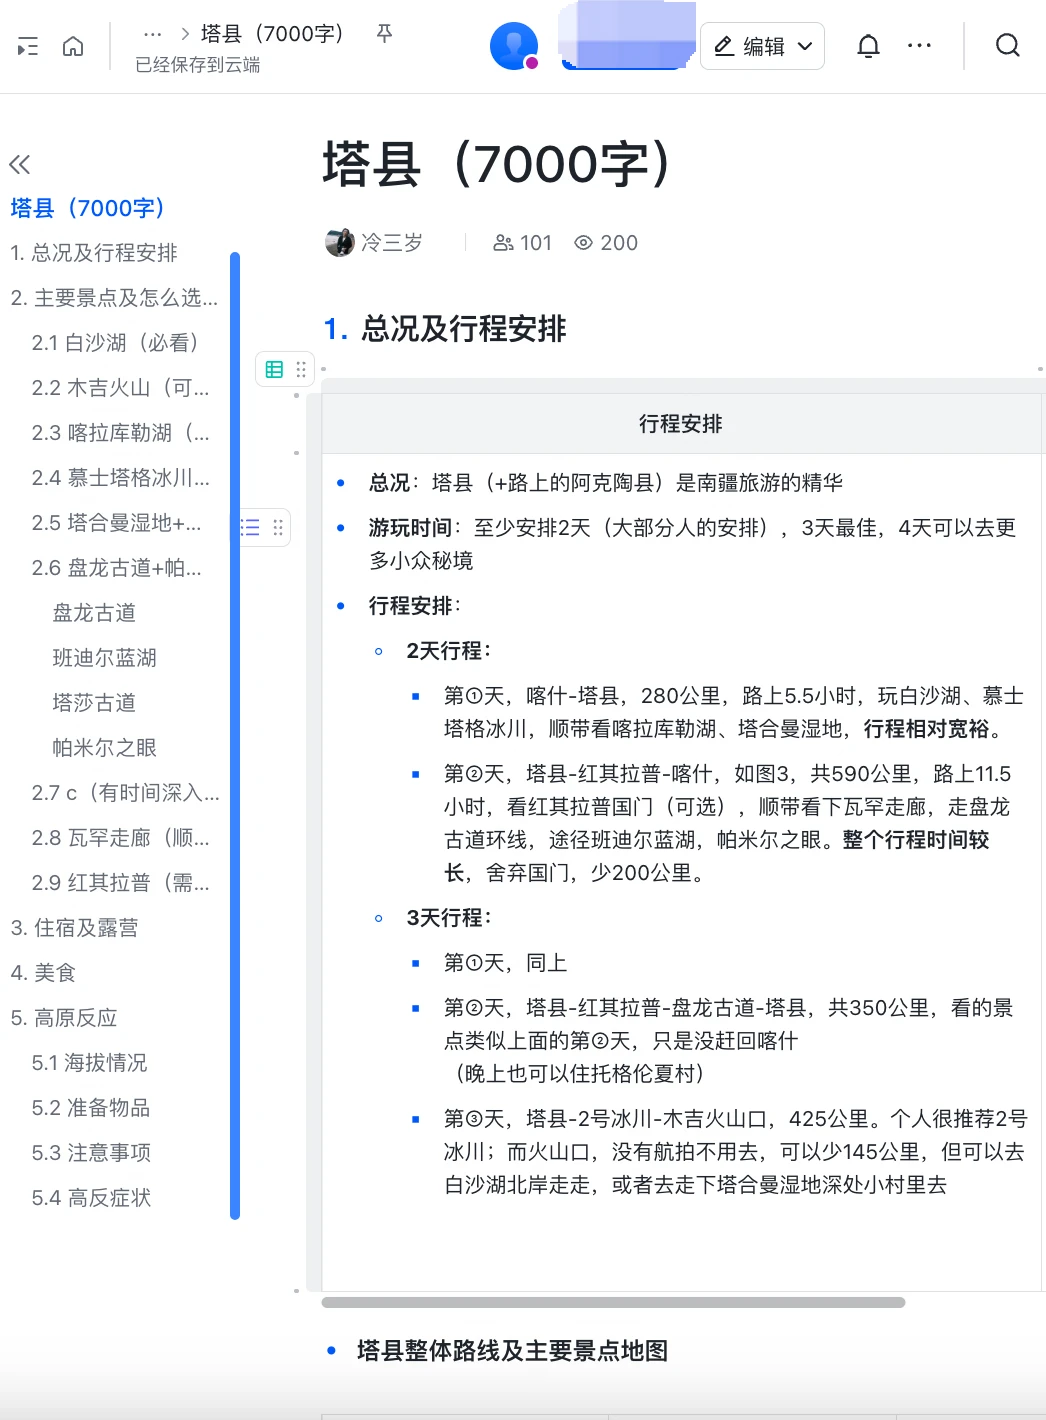
Task: Open the breadcrumb ellipsis menu
Action: click(x=152, y=33)
